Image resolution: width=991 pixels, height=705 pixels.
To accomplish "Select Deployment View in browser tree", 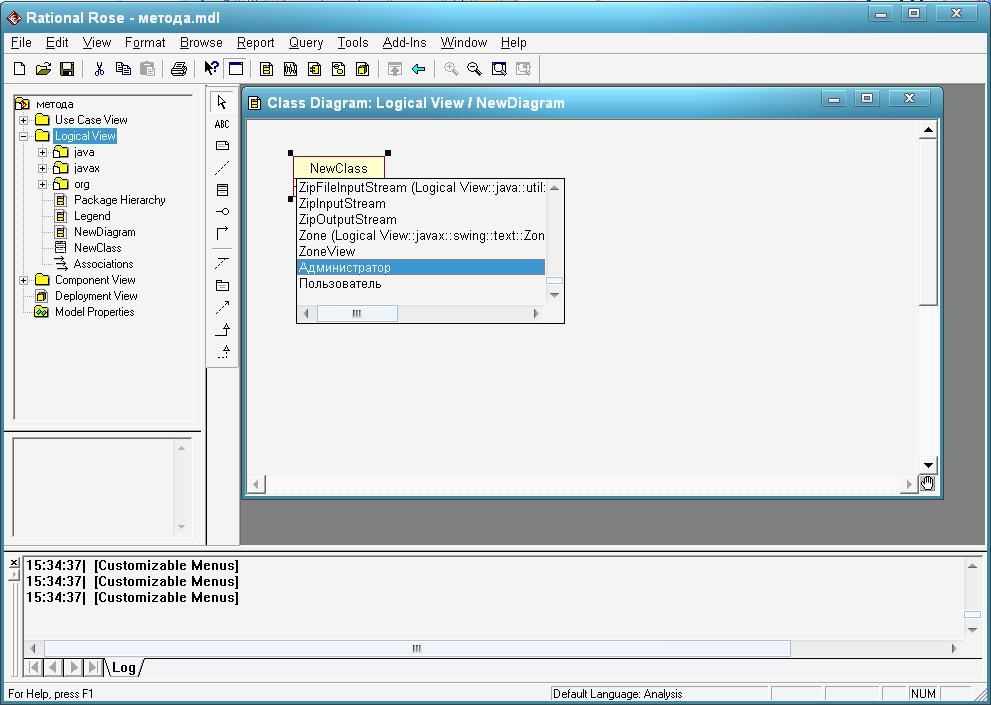I will pos(96,296).
